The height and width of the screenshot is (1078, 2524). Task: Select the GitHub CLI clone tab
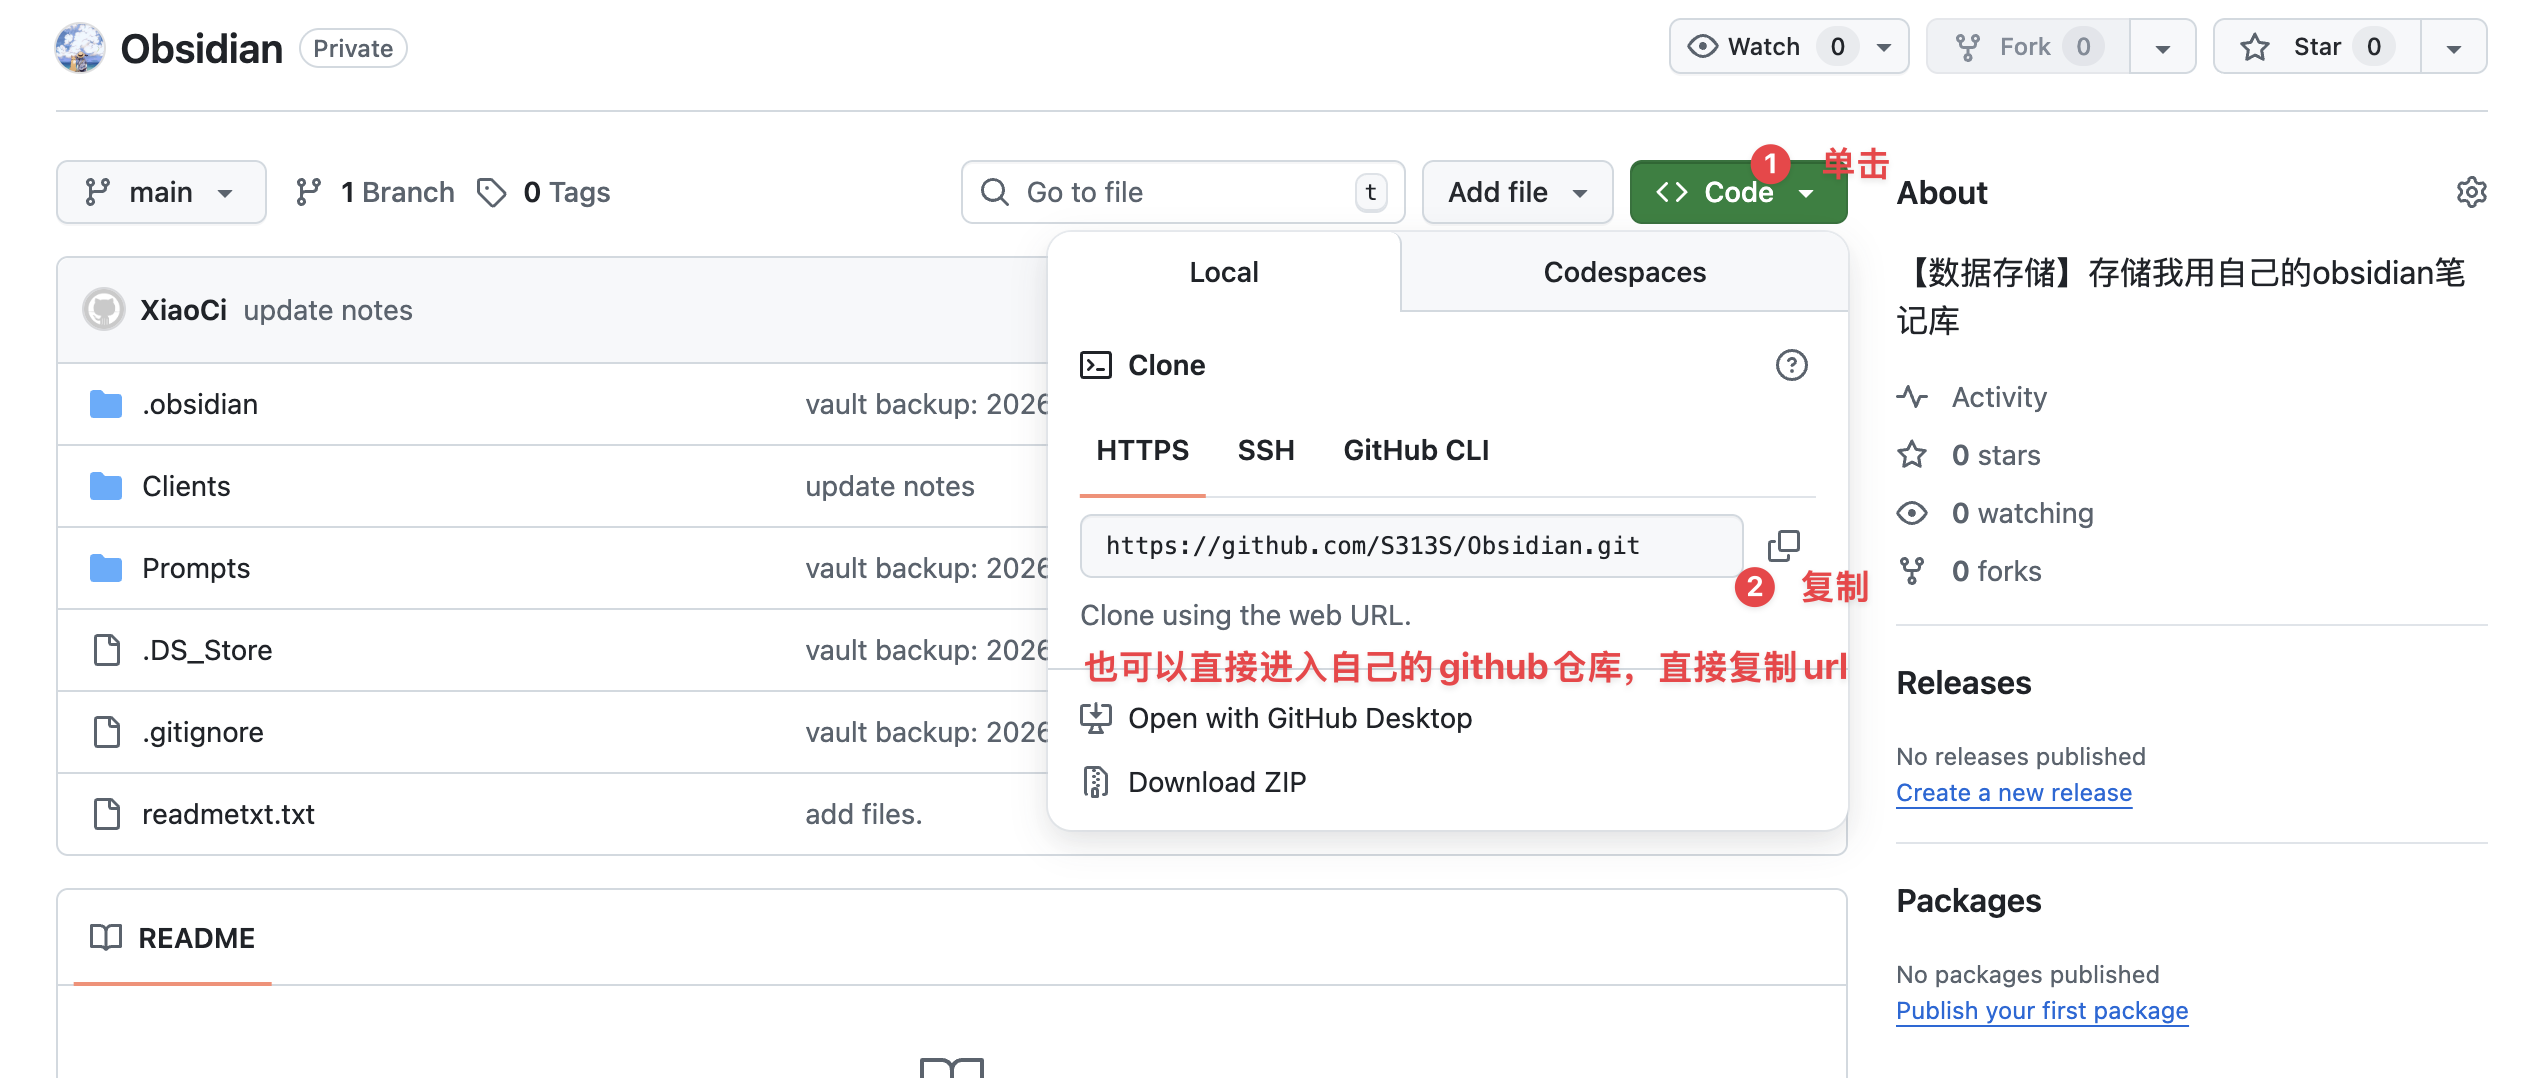coord(1416,451)
